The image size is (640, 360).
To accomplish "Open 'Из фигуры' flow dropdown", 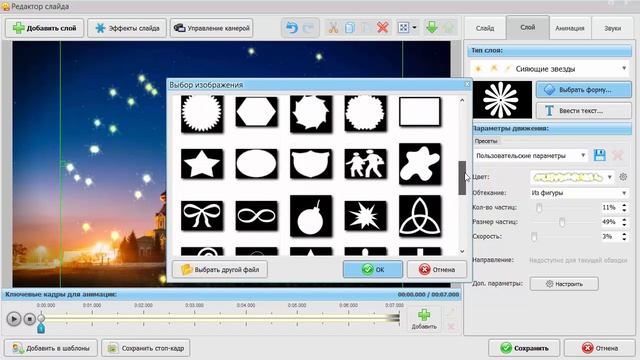I will 579,193.
